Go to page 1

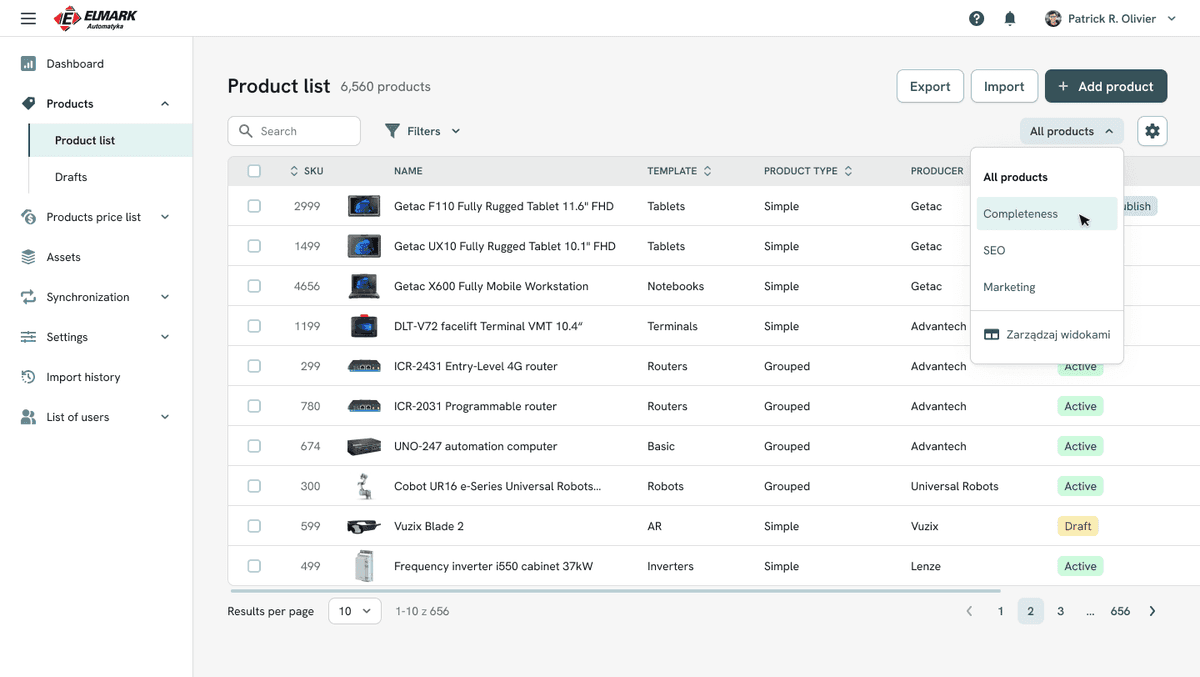point(1000,611)
